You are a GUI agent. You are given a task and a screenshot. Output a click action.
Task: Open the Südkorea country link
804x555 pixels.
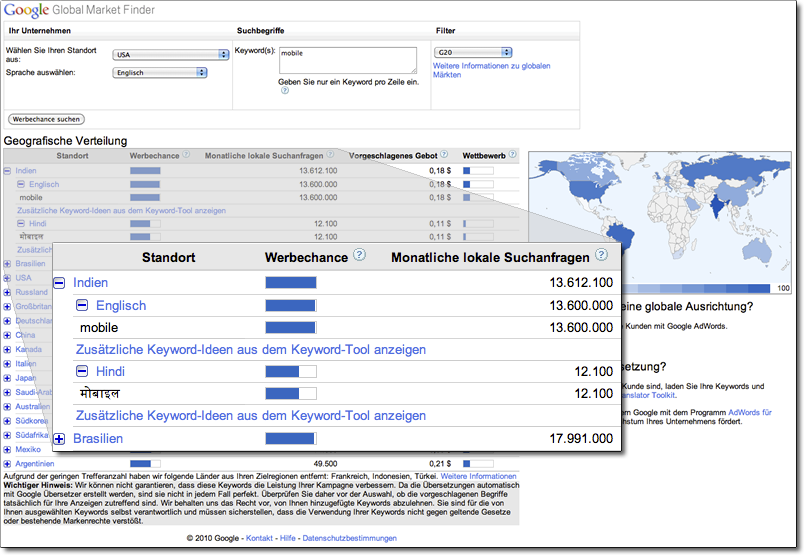tap(31, 421)
